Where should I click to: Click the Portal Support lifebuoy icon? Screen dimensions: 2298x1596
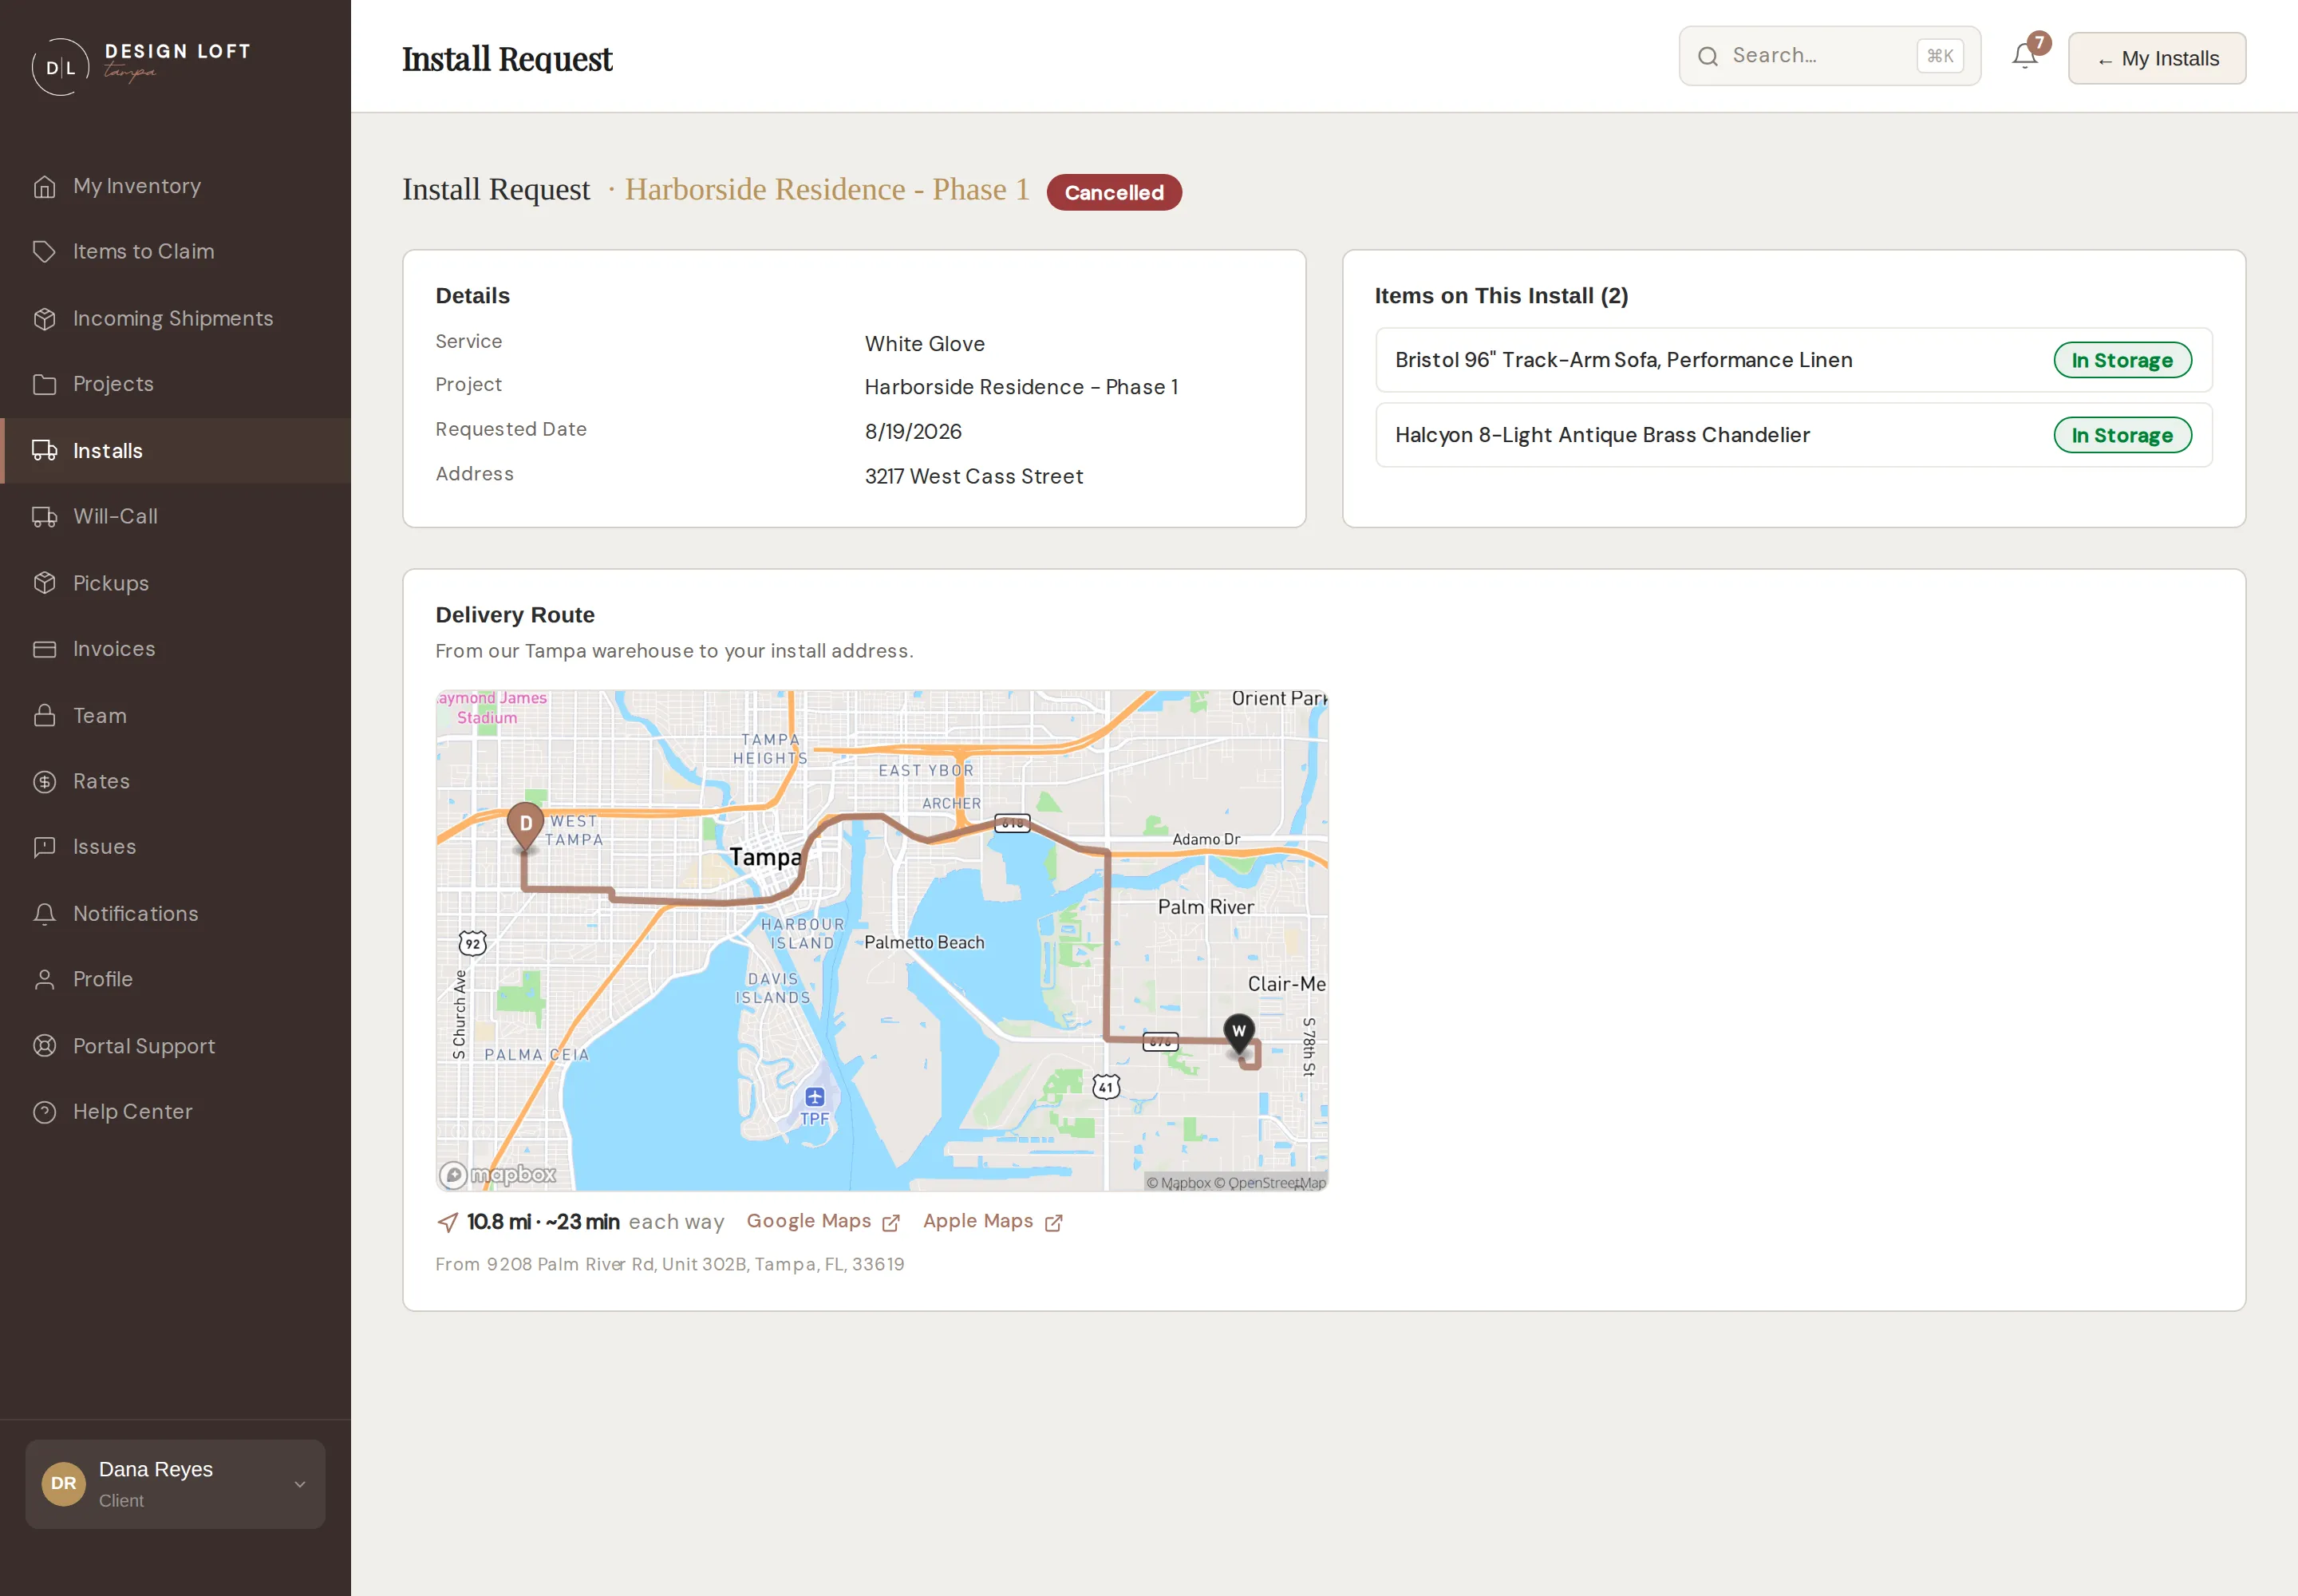tap(44, 1046)
